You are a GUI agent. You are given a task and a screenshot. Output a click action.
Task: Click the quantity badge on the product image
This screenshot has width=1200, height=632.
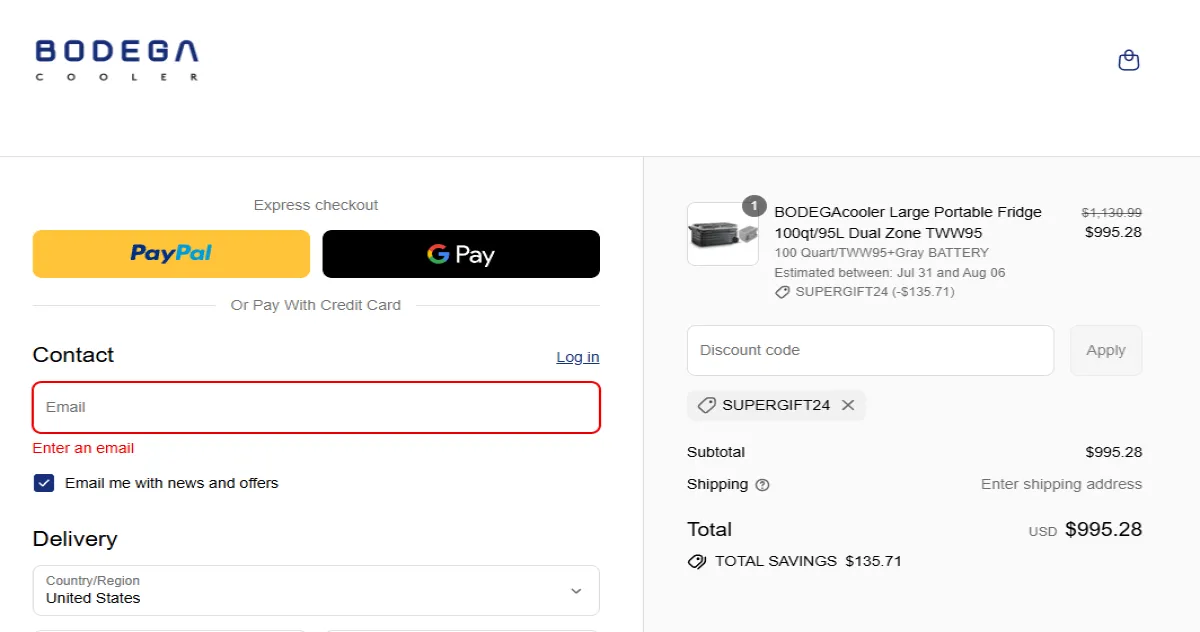click(x=753, y=206)
